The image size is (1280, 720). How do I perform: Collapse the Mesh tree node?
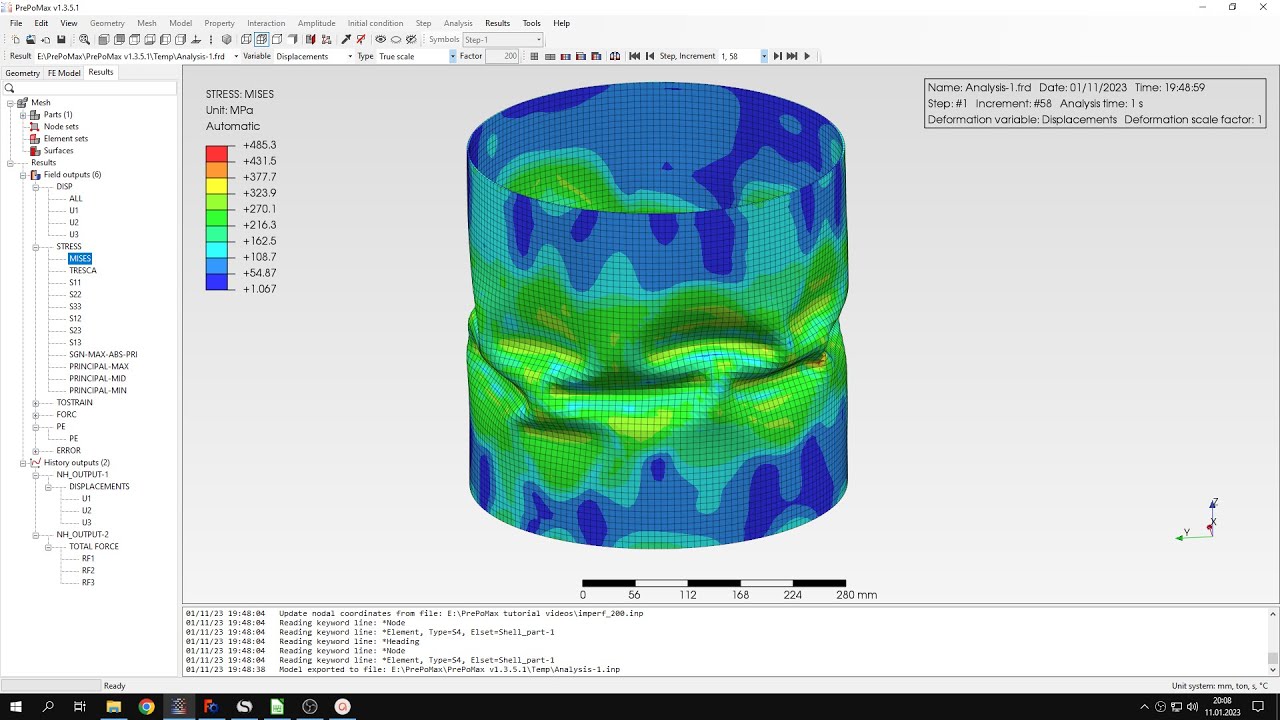click(x=10, y=102)
